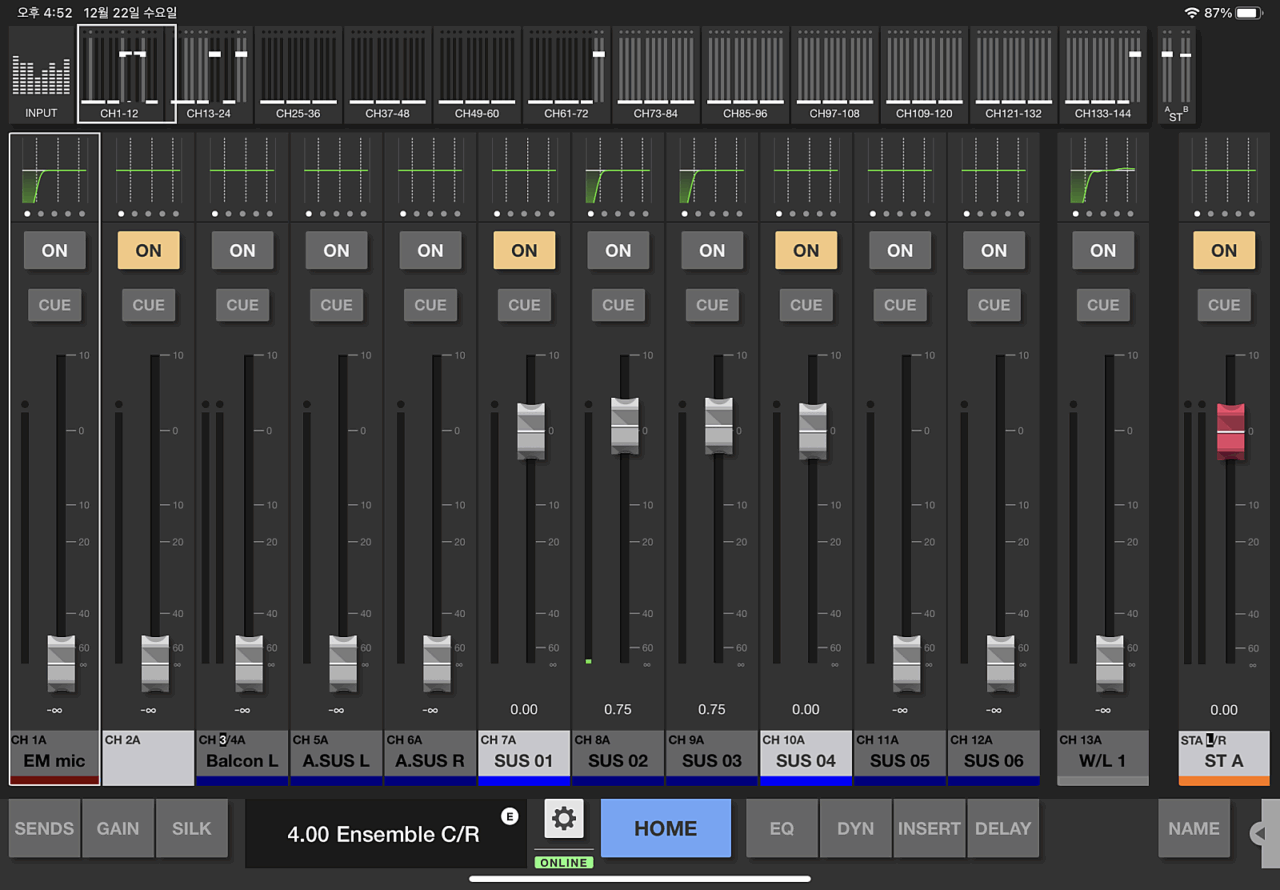This screenshot has width=1280, height=890.
Task: Toggle ON for A.SUS L channel
Action: [337, 251]
